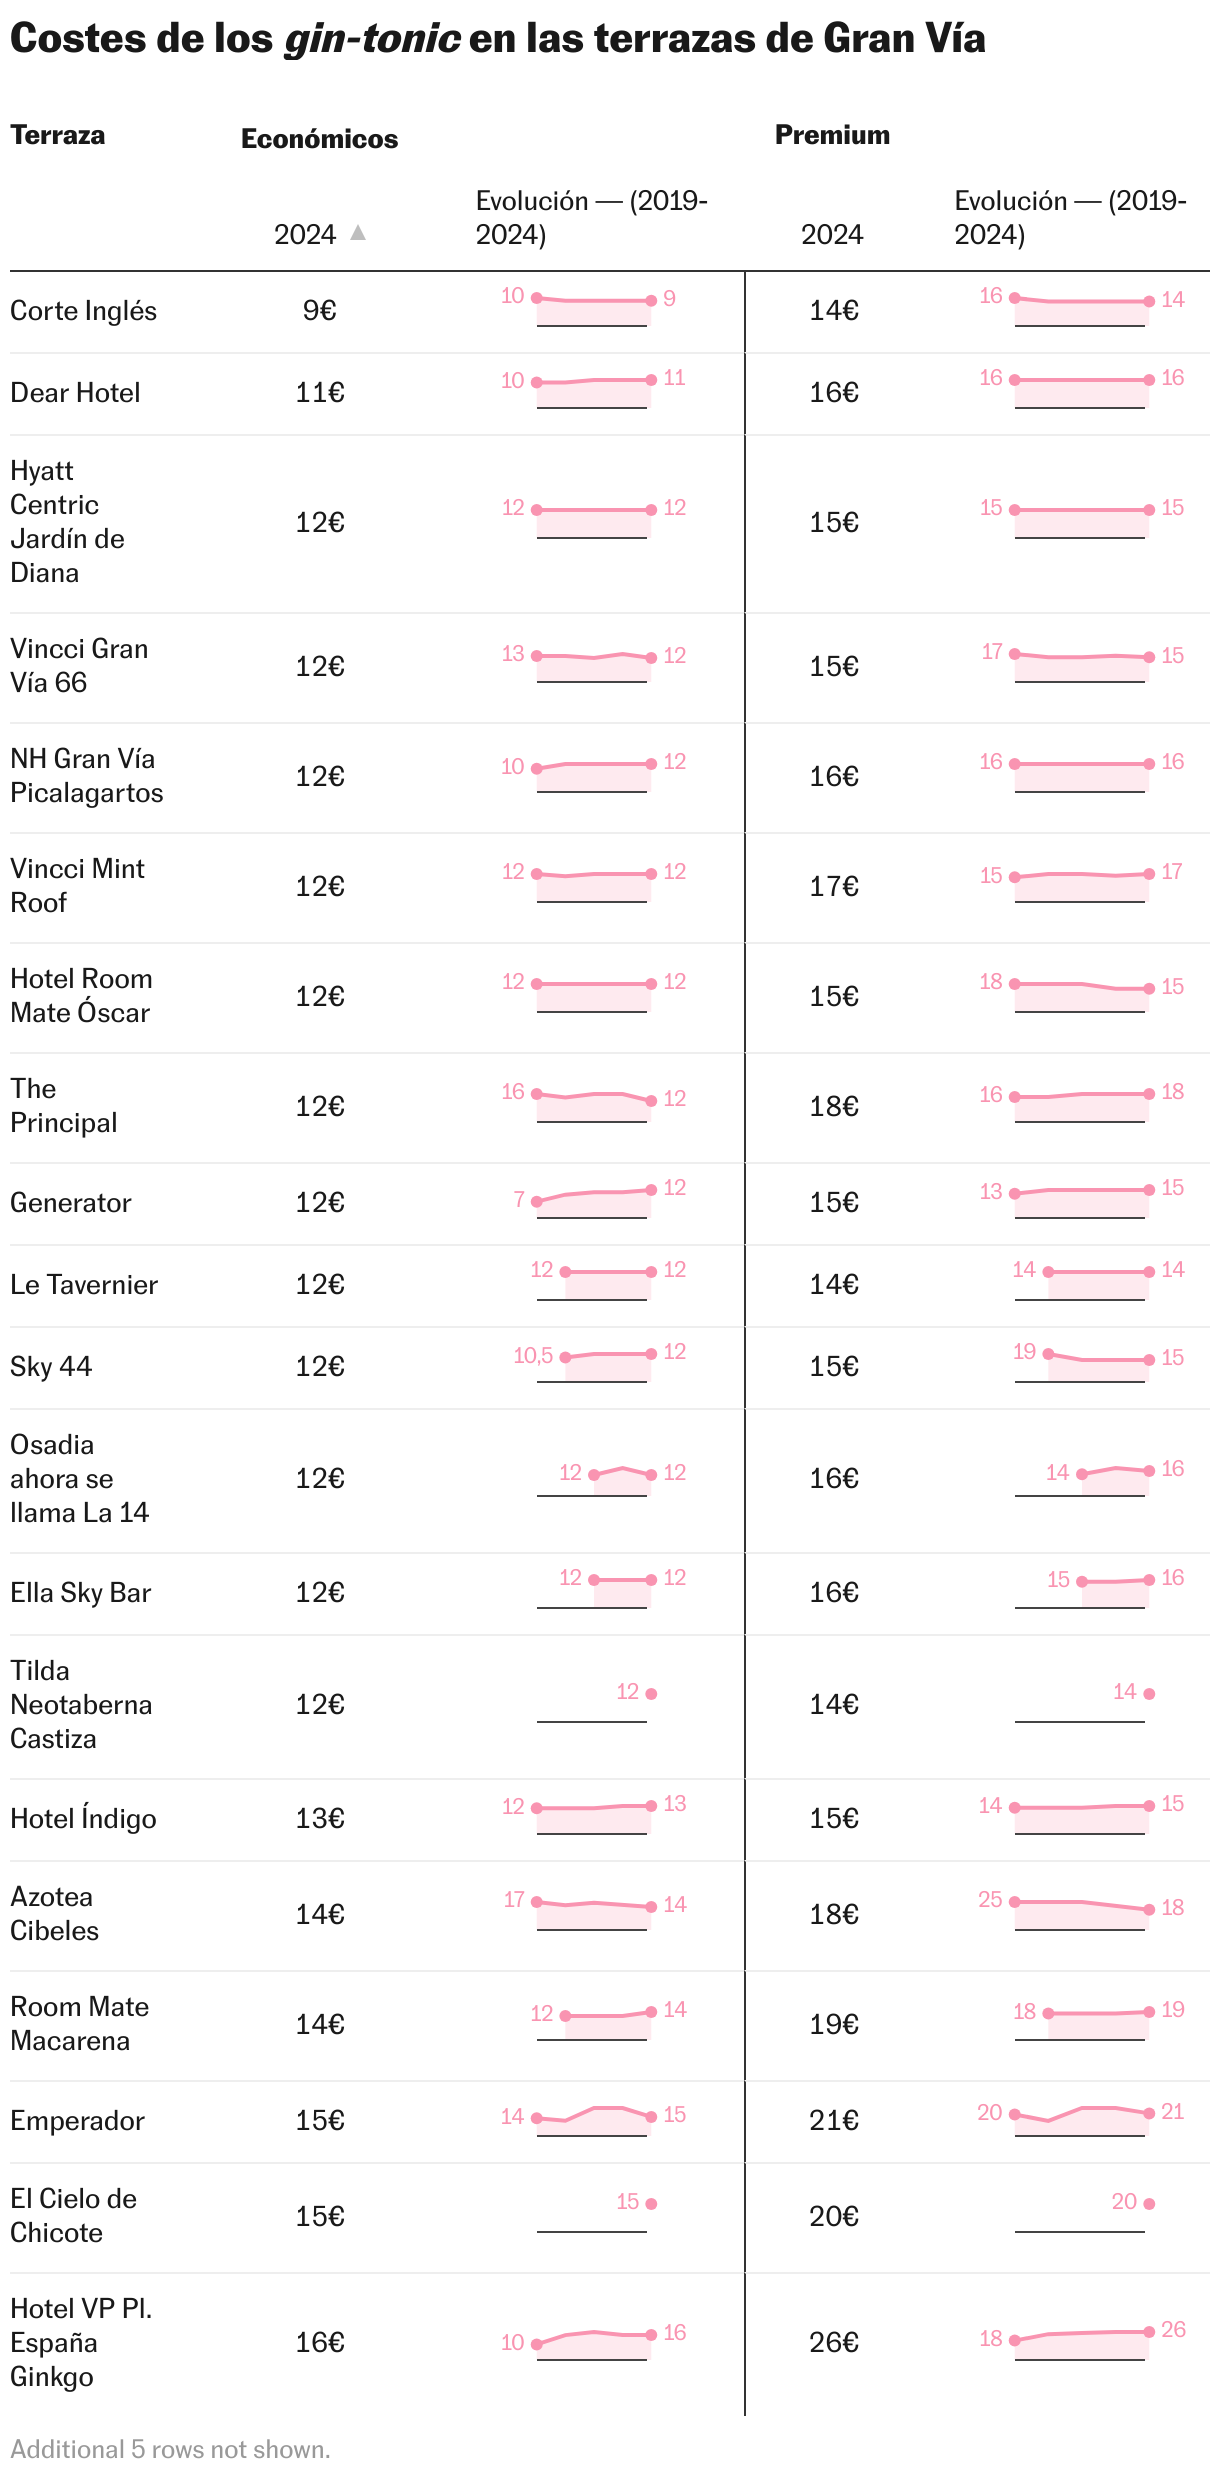This screenshot has width=1220, height=2478.
Task: Click the Premium group heading
Action: coord(832,135)
